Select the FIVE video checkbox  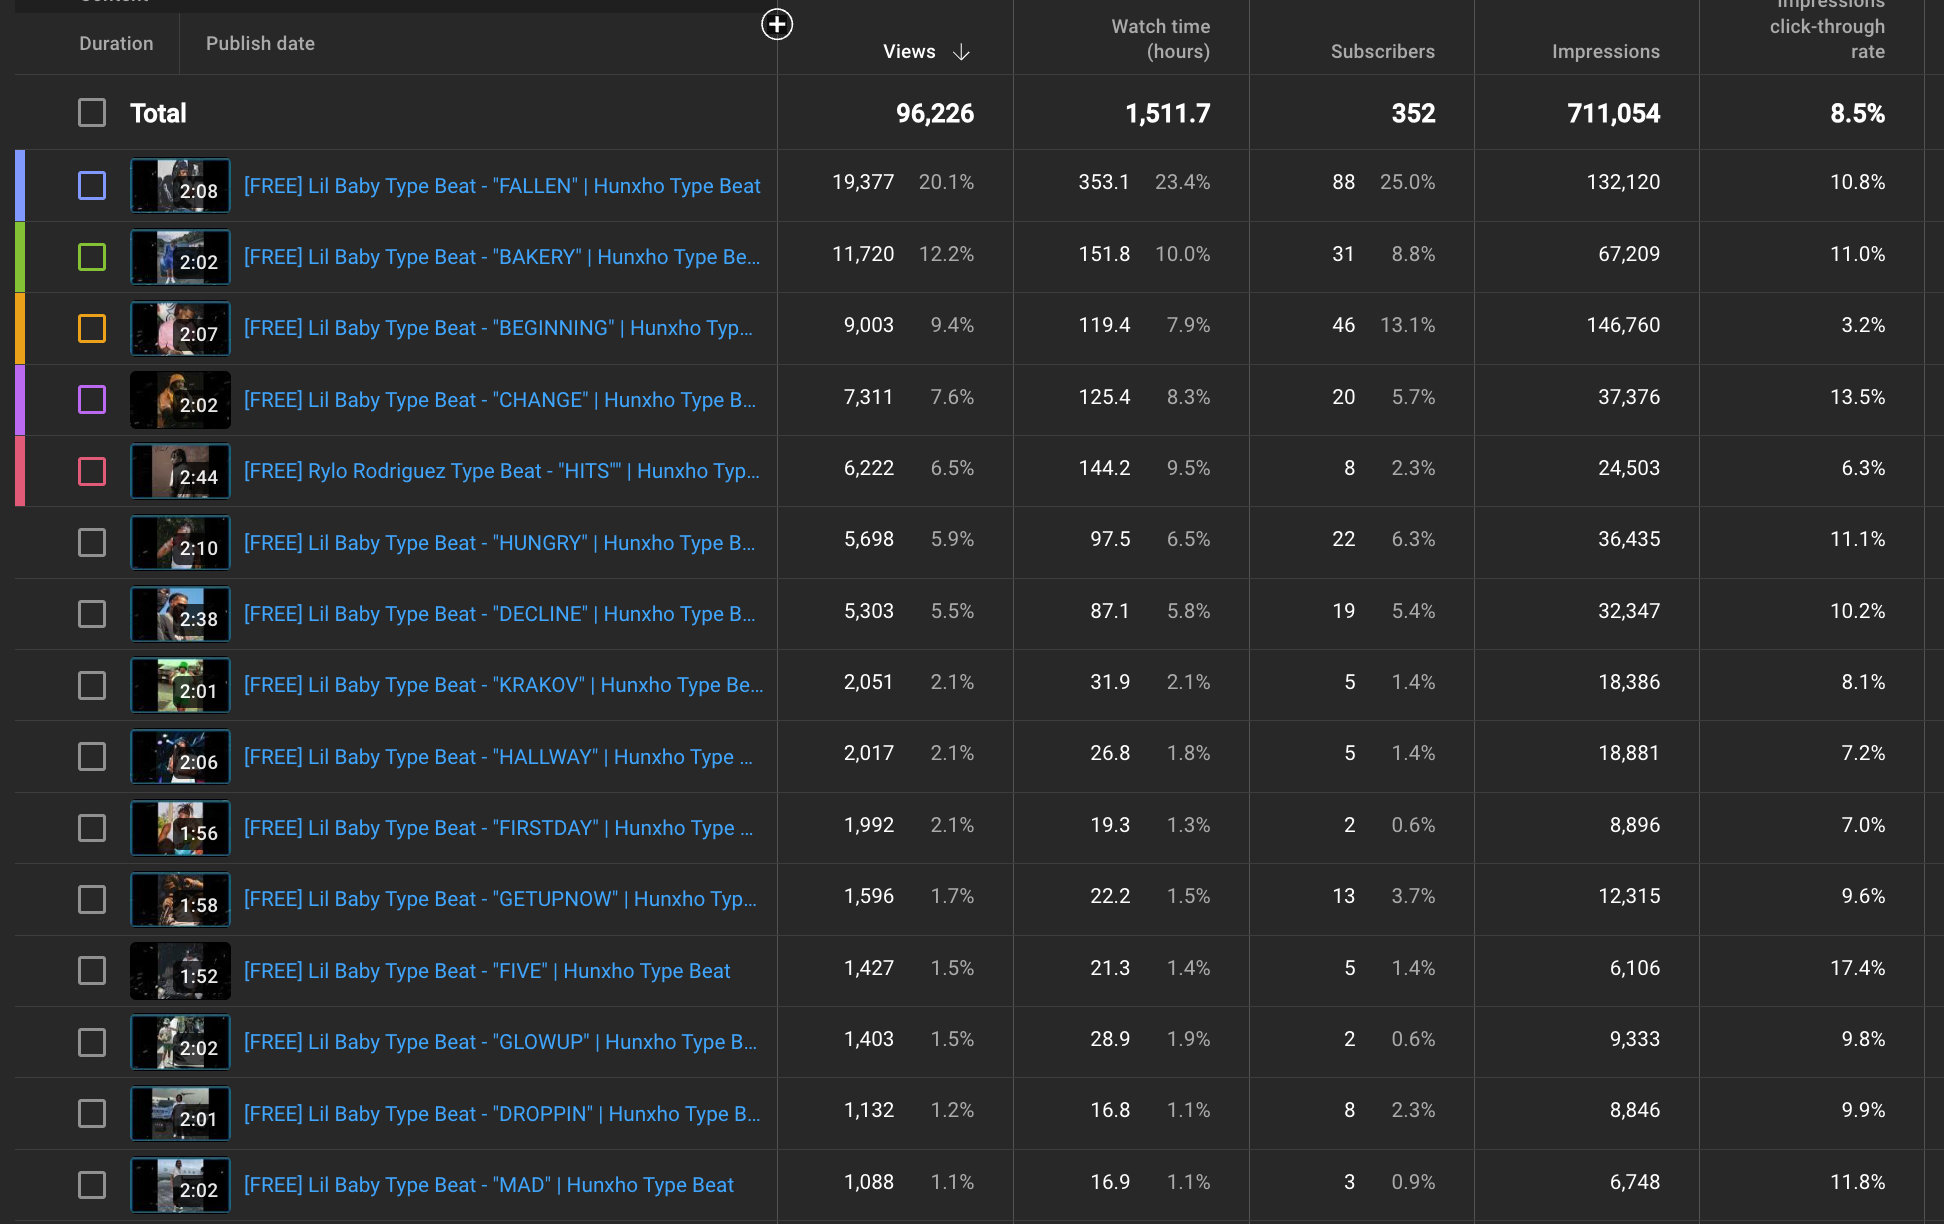click(92, 971)
